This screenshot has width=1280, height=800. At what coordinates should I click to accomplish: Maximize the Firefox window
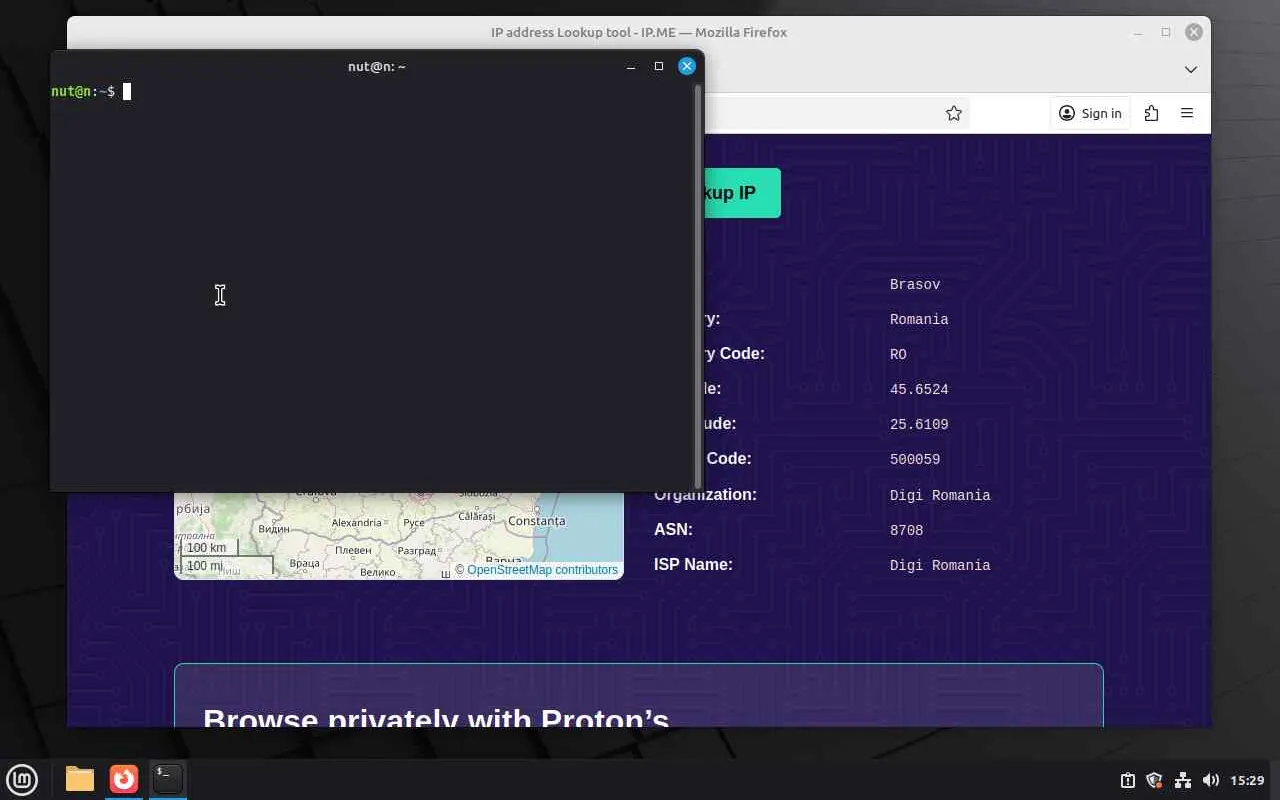(x=1166, y=32)
